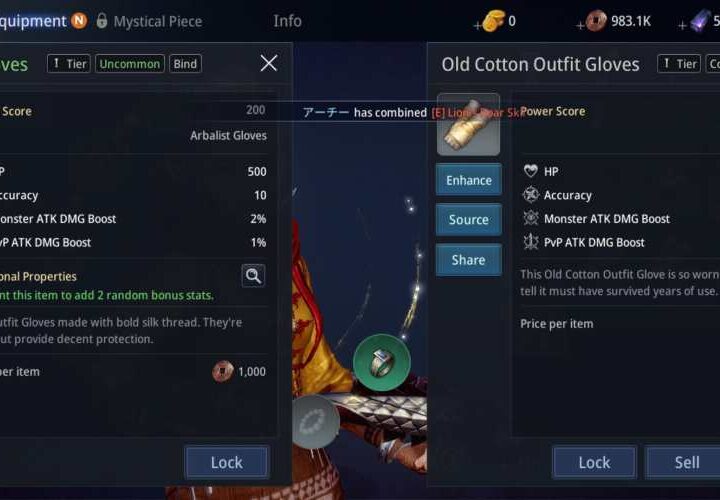The width and height of the screenshot is (720, 500).
Task: Open the Old Cotton Outfit Gloves thumbnail
Action: coord(468,124)
